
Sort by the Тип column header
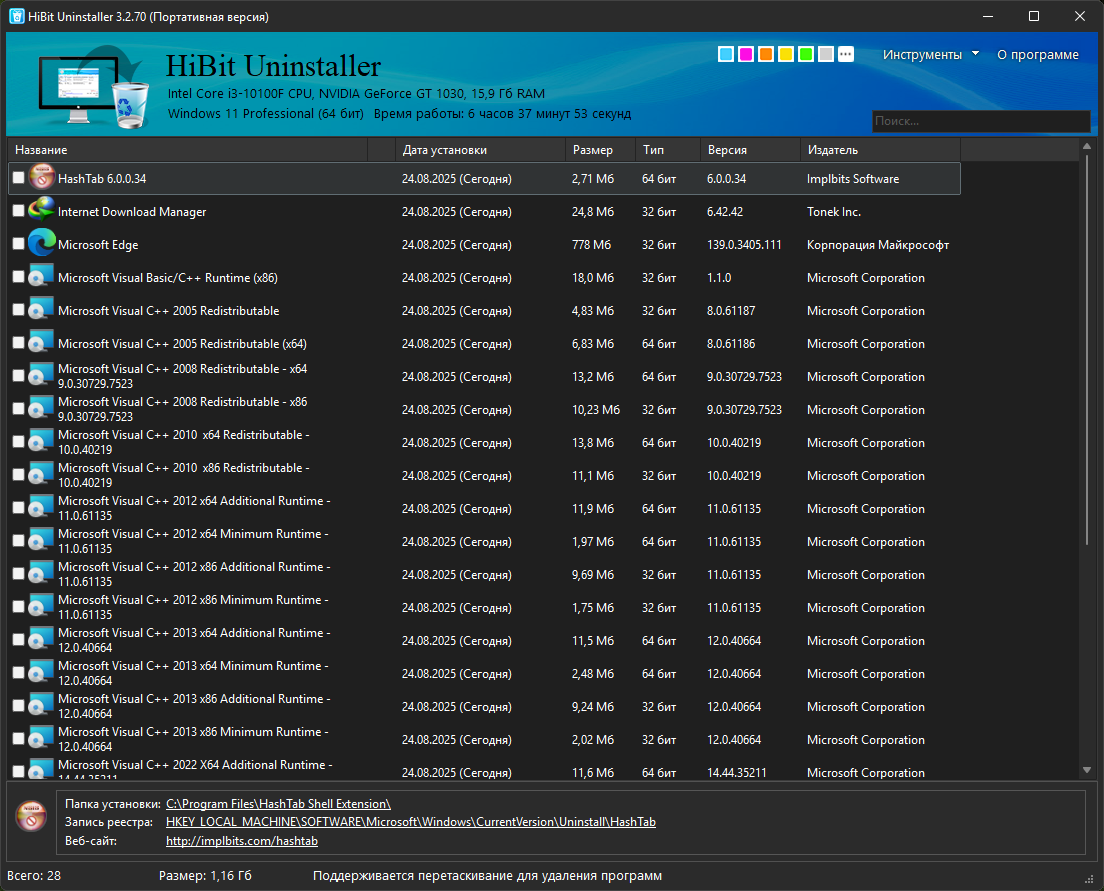click(667, 150)
